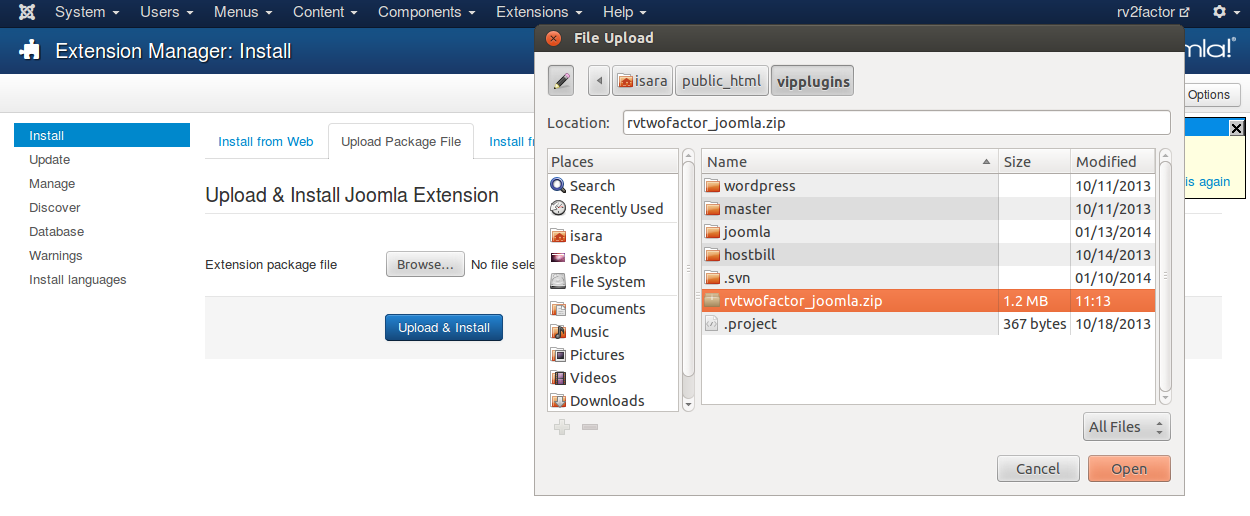1250x516 pixels.
Task: Click the Downloads folder icon in Places
Action: (558, 401)
